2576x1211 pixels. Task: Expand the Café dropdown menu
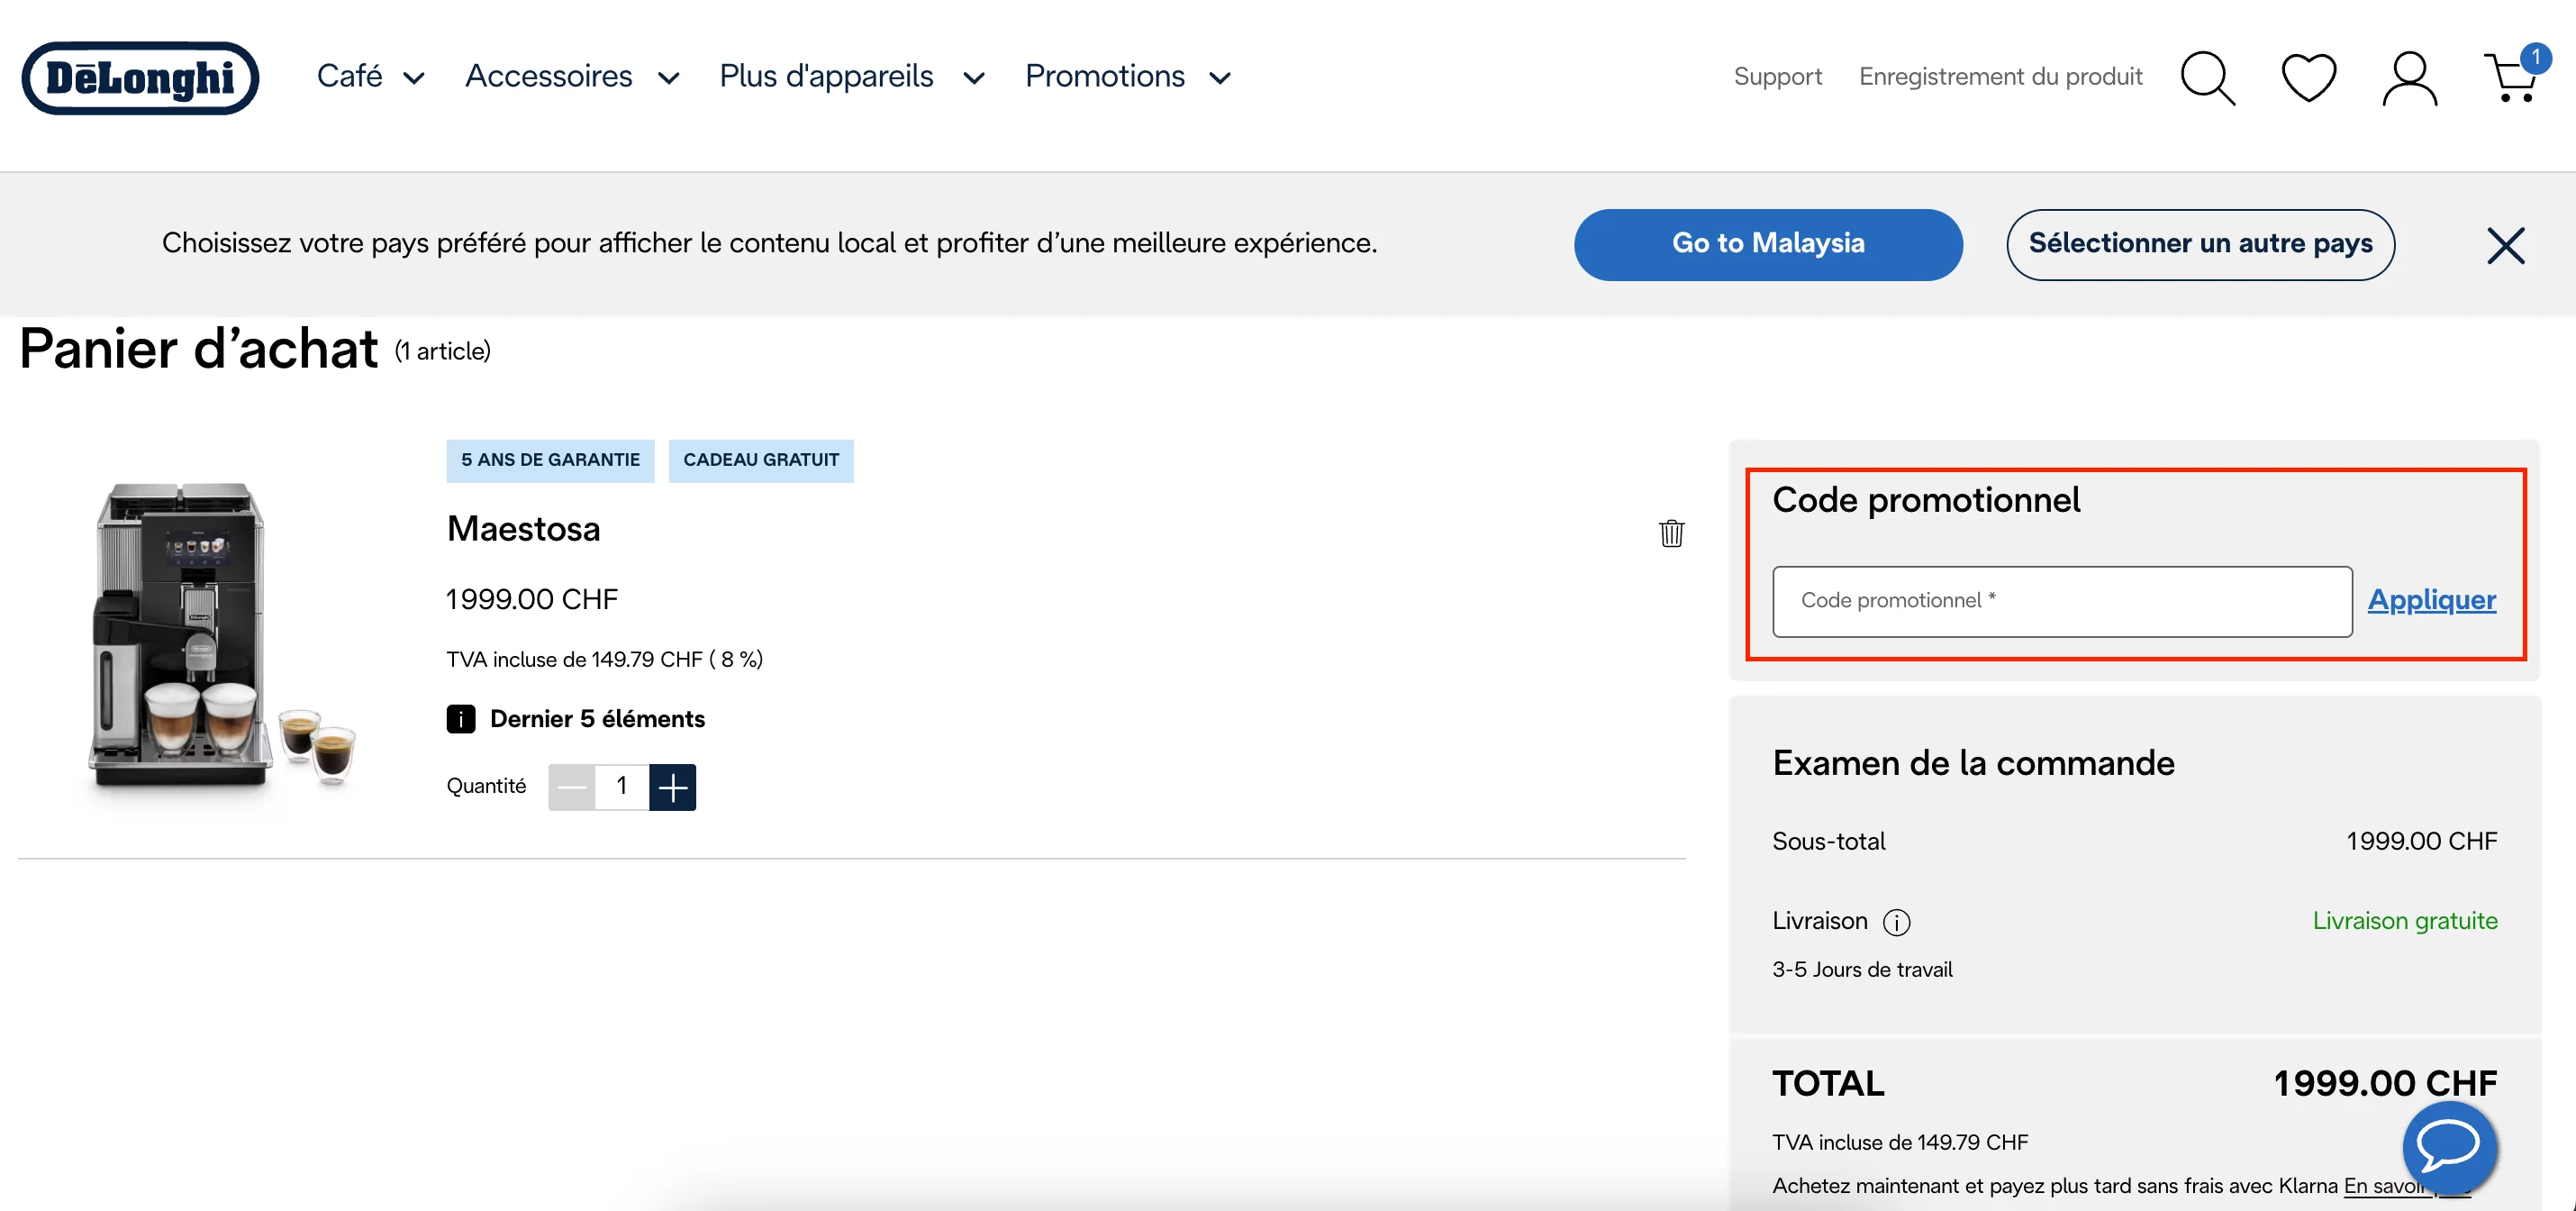coord(370,77)
